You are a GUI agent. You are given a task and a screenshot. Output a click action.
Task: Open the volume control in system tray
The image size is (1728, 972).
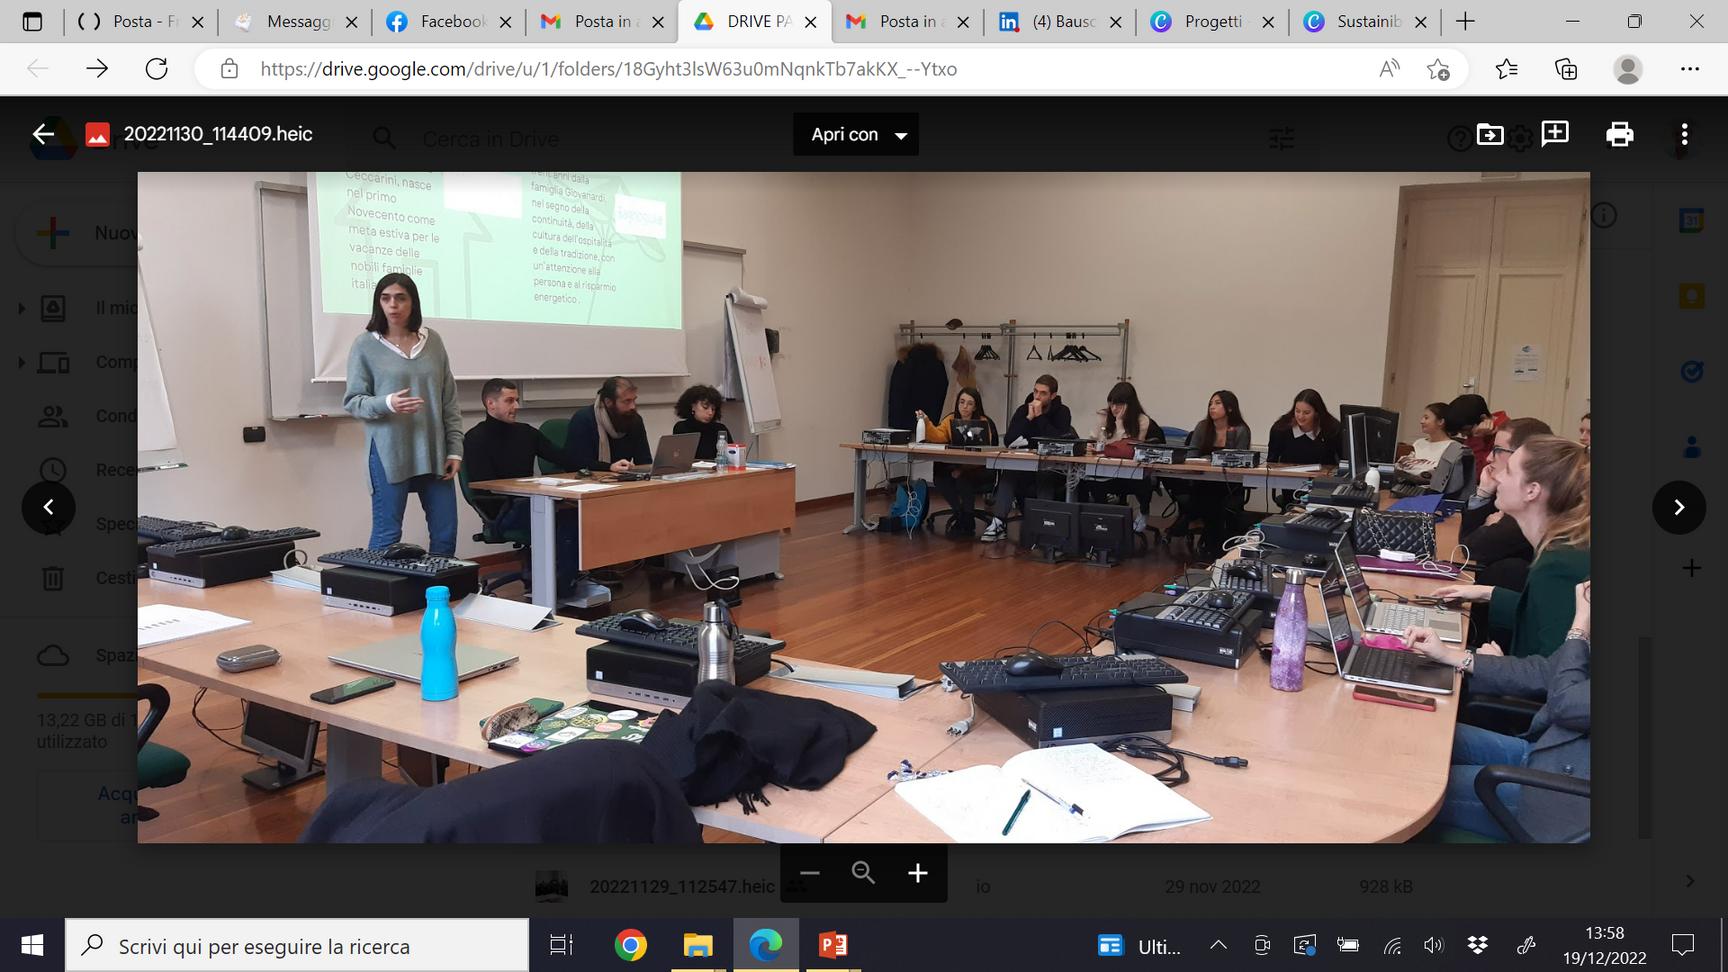(x=1434, y=945)
